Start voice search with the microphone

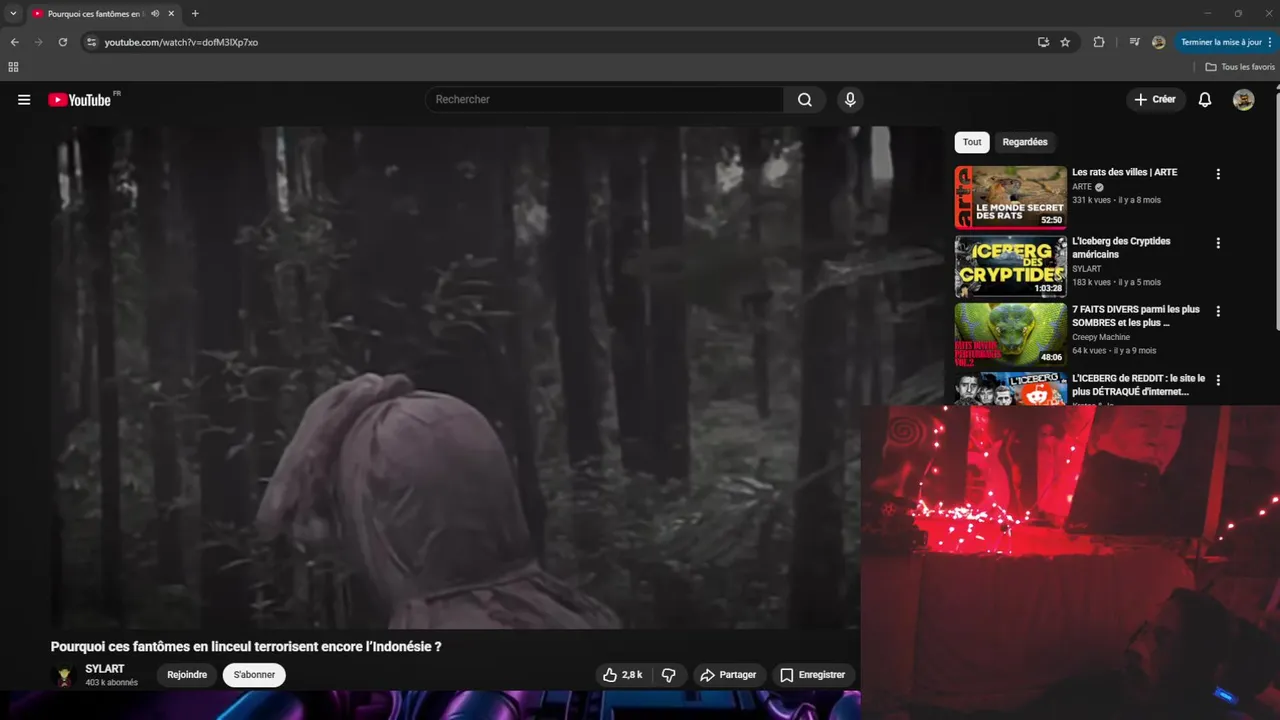[850, 100]
